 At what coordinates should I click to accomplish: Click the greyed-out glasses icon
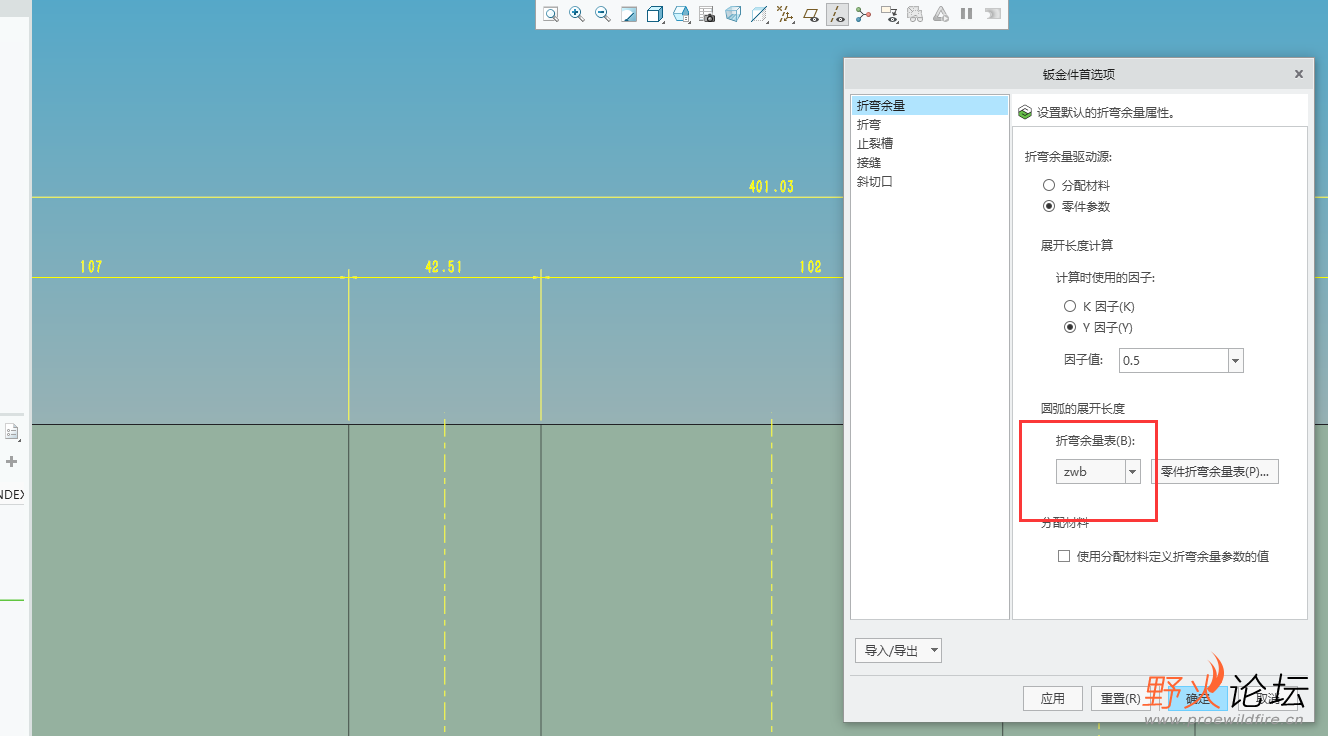coord(915,14)
